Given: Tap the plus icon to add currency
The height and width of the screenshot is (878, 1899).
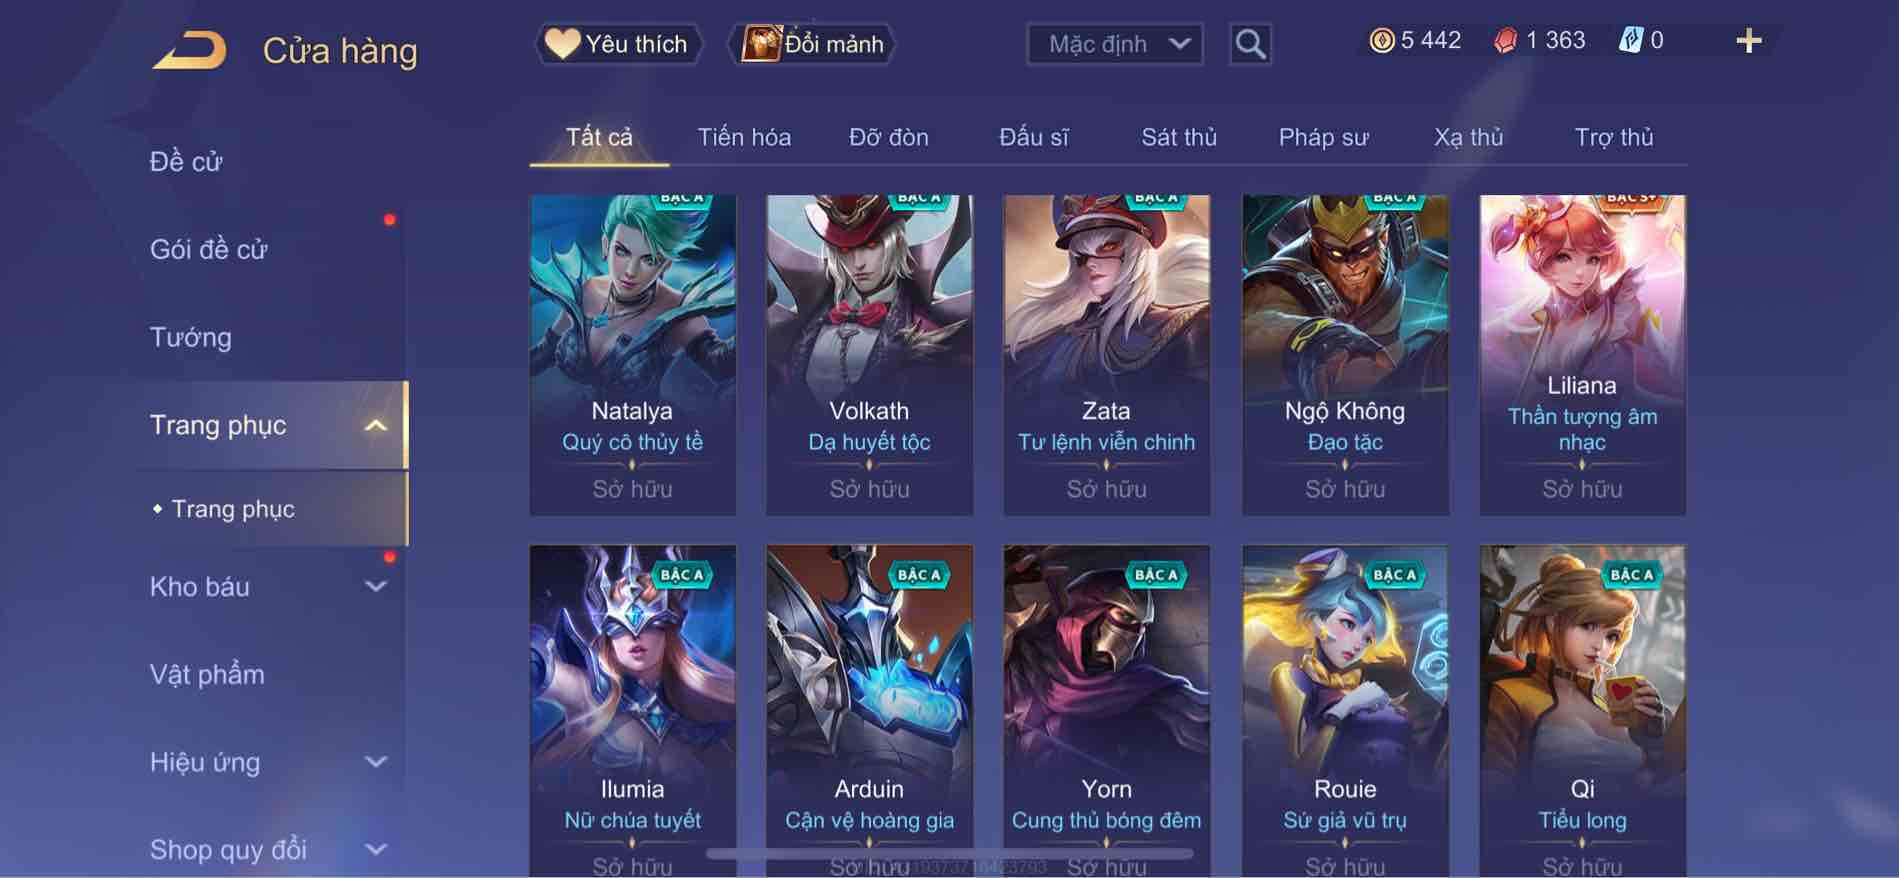Looking at the screenshot, I should tap(1748, 41).
